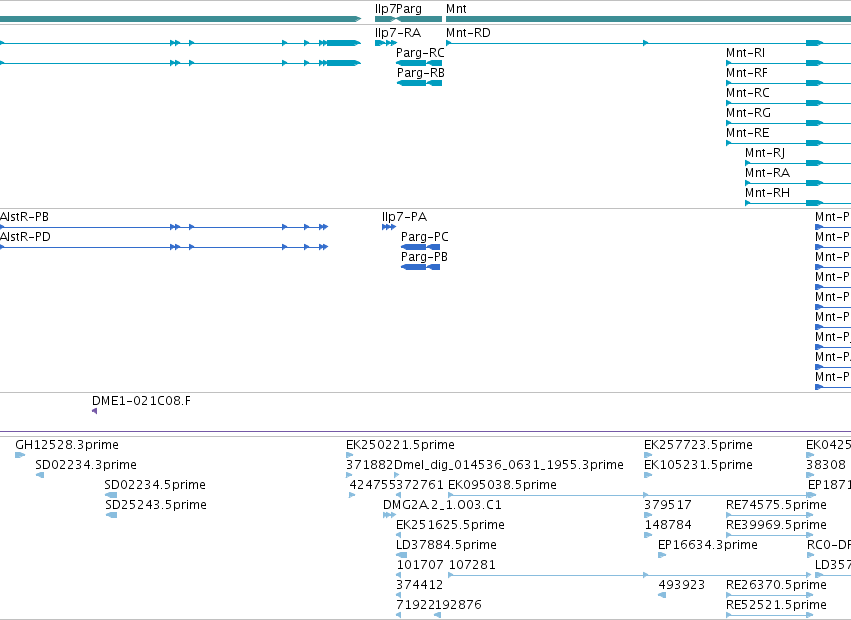
Task: Click the 148784 feature label
Action: (668, 526)
